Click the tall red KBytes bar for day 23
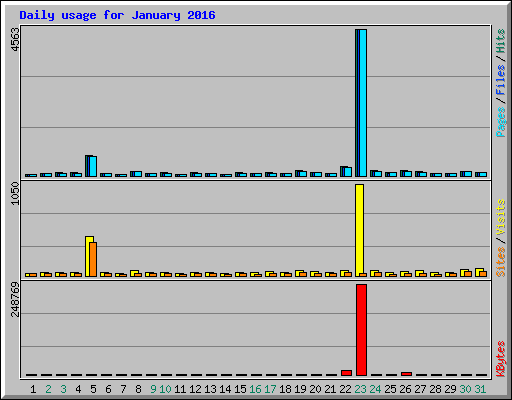 click(x=361, y=330)
